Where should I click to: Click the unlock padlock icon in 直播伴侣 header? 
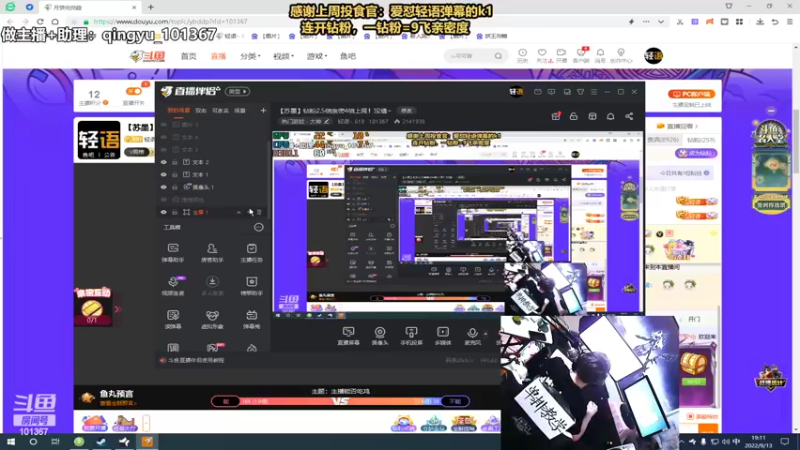click(573, 116)
